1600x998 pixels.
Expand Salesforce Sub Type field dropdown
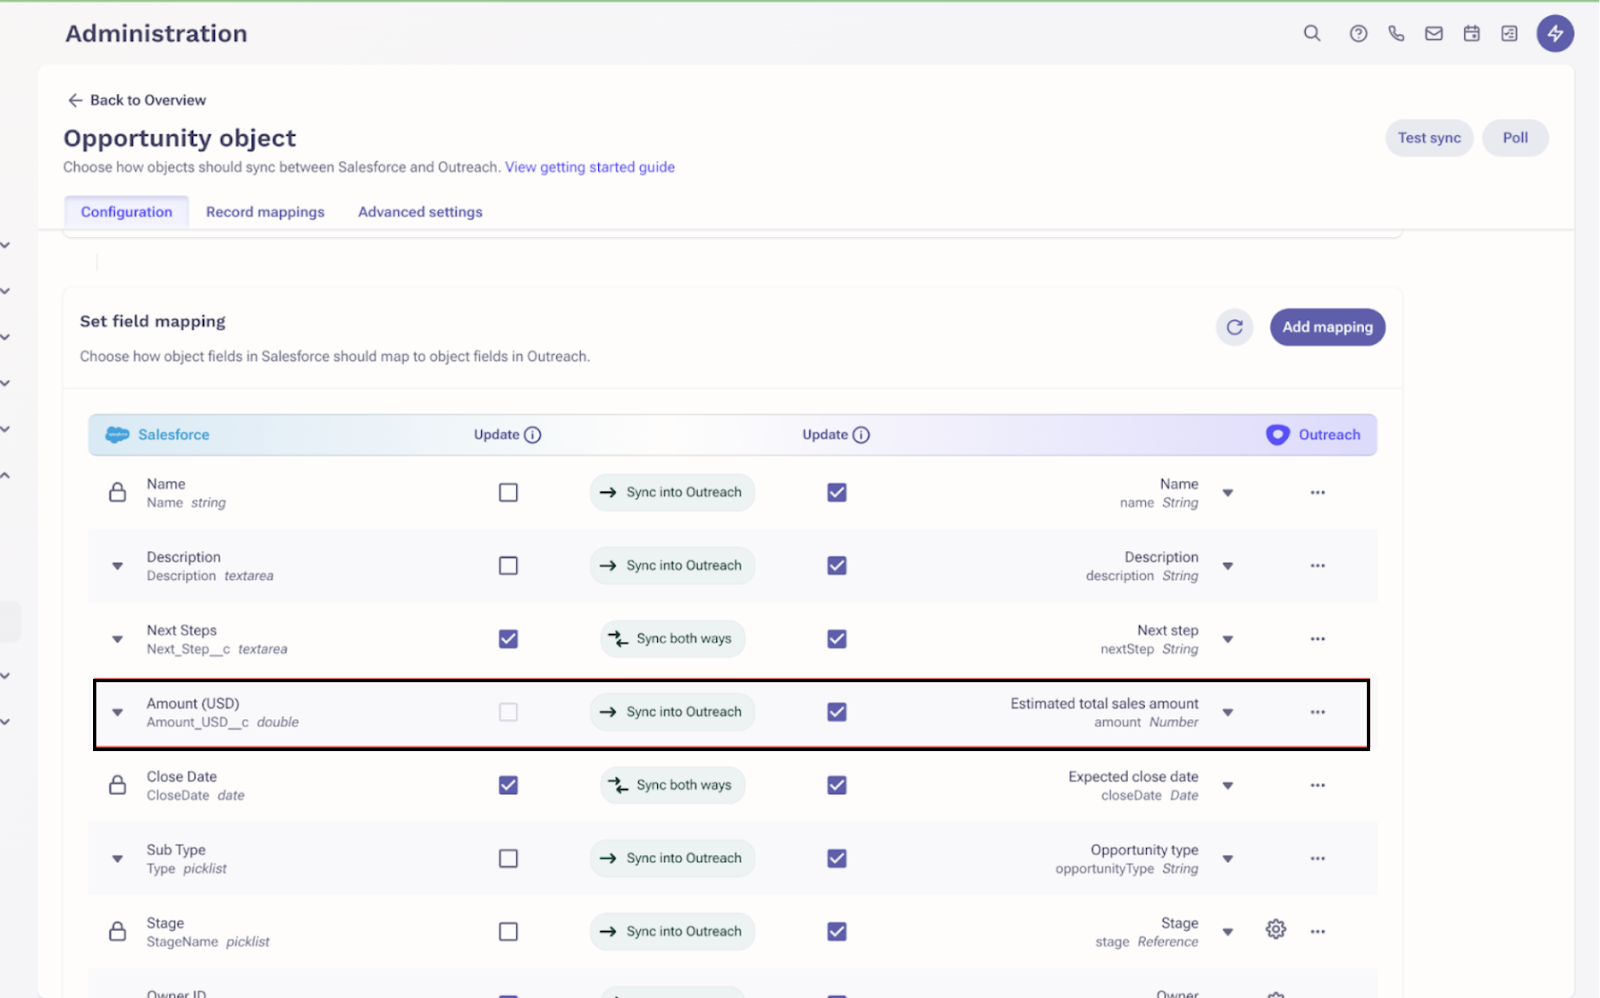pos(117,858)
